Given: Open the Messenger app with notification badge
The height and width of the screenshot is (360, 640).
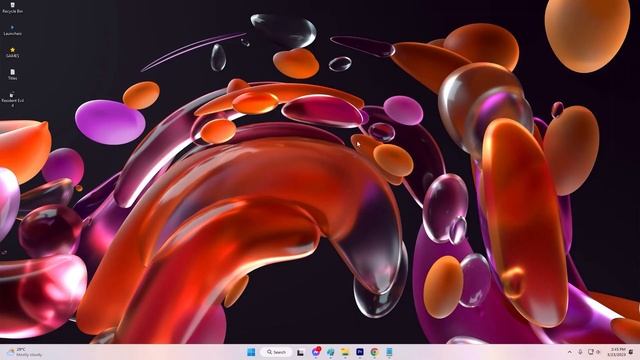Looking at the screenshot, I should [316, 351].
